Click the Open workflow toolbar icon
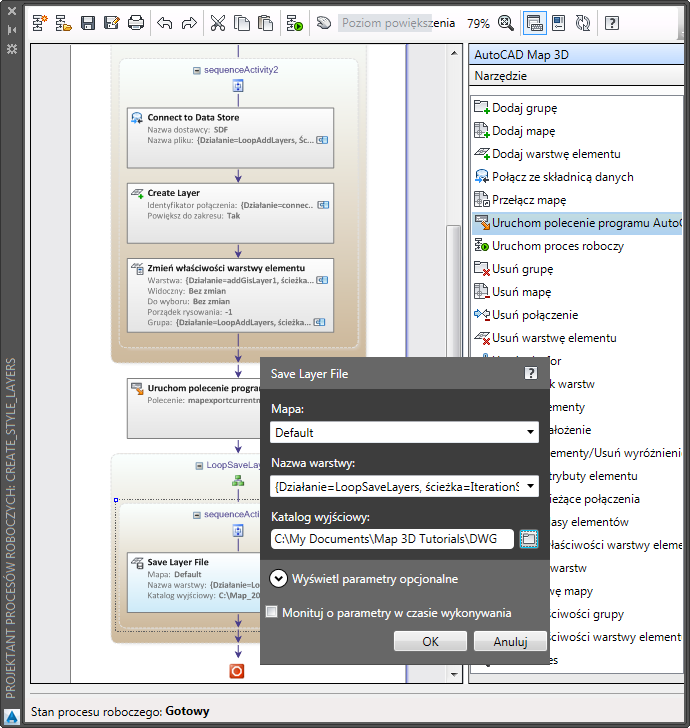 pos(64,23)
